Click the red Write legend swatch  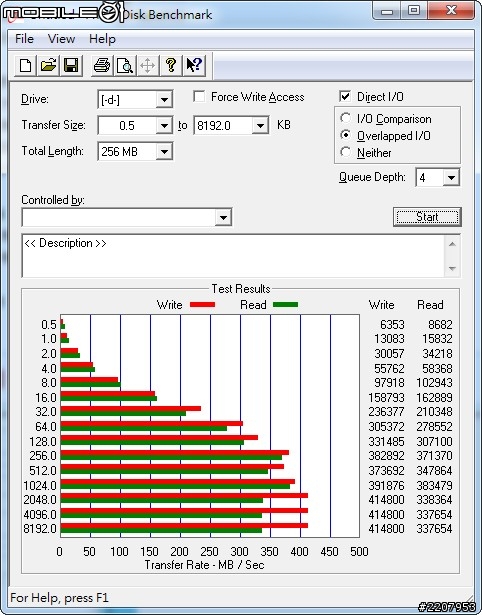tap(202, 304)
